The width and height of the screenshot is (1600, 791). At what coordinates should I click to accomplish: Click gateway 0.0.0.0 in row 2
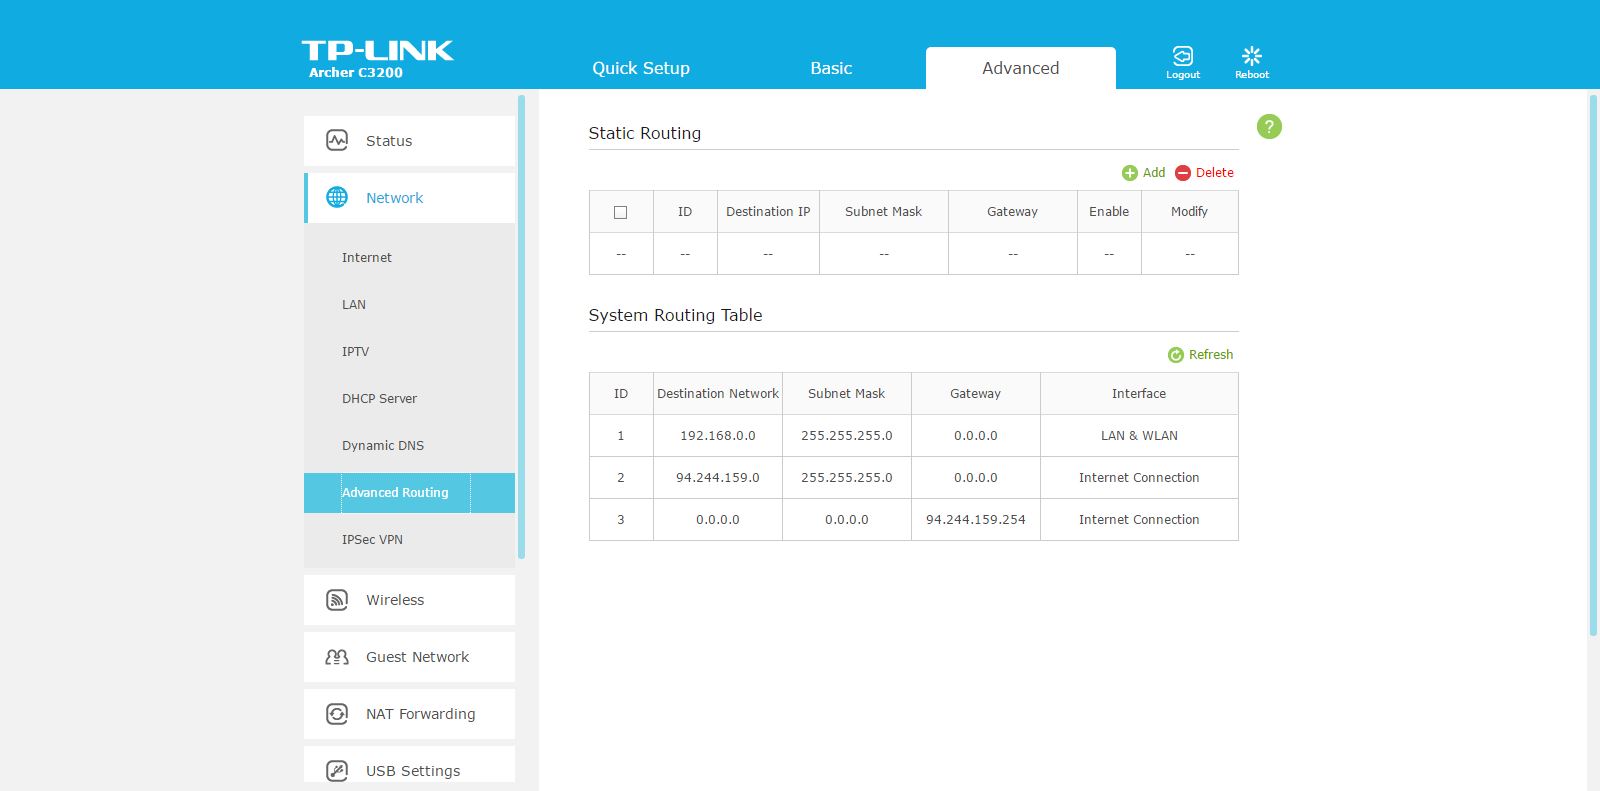pos(976,478)
